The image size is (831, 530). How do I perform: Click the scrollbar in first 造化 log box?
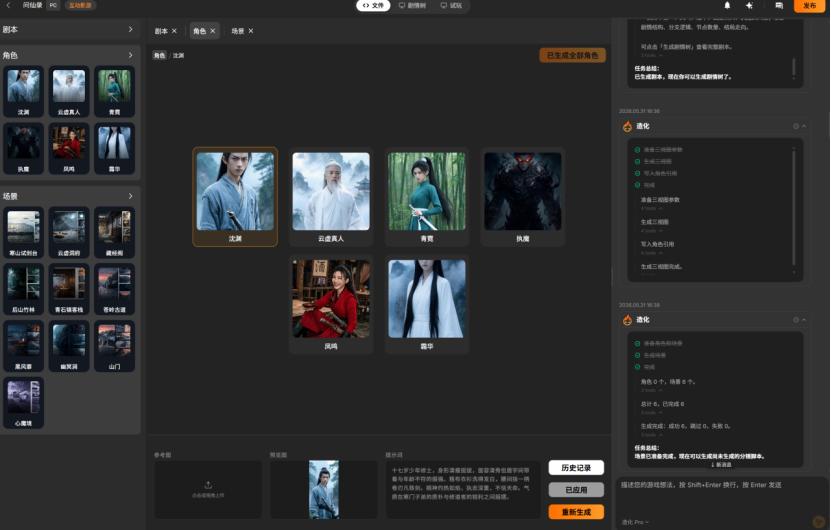[x=793, y=207]
